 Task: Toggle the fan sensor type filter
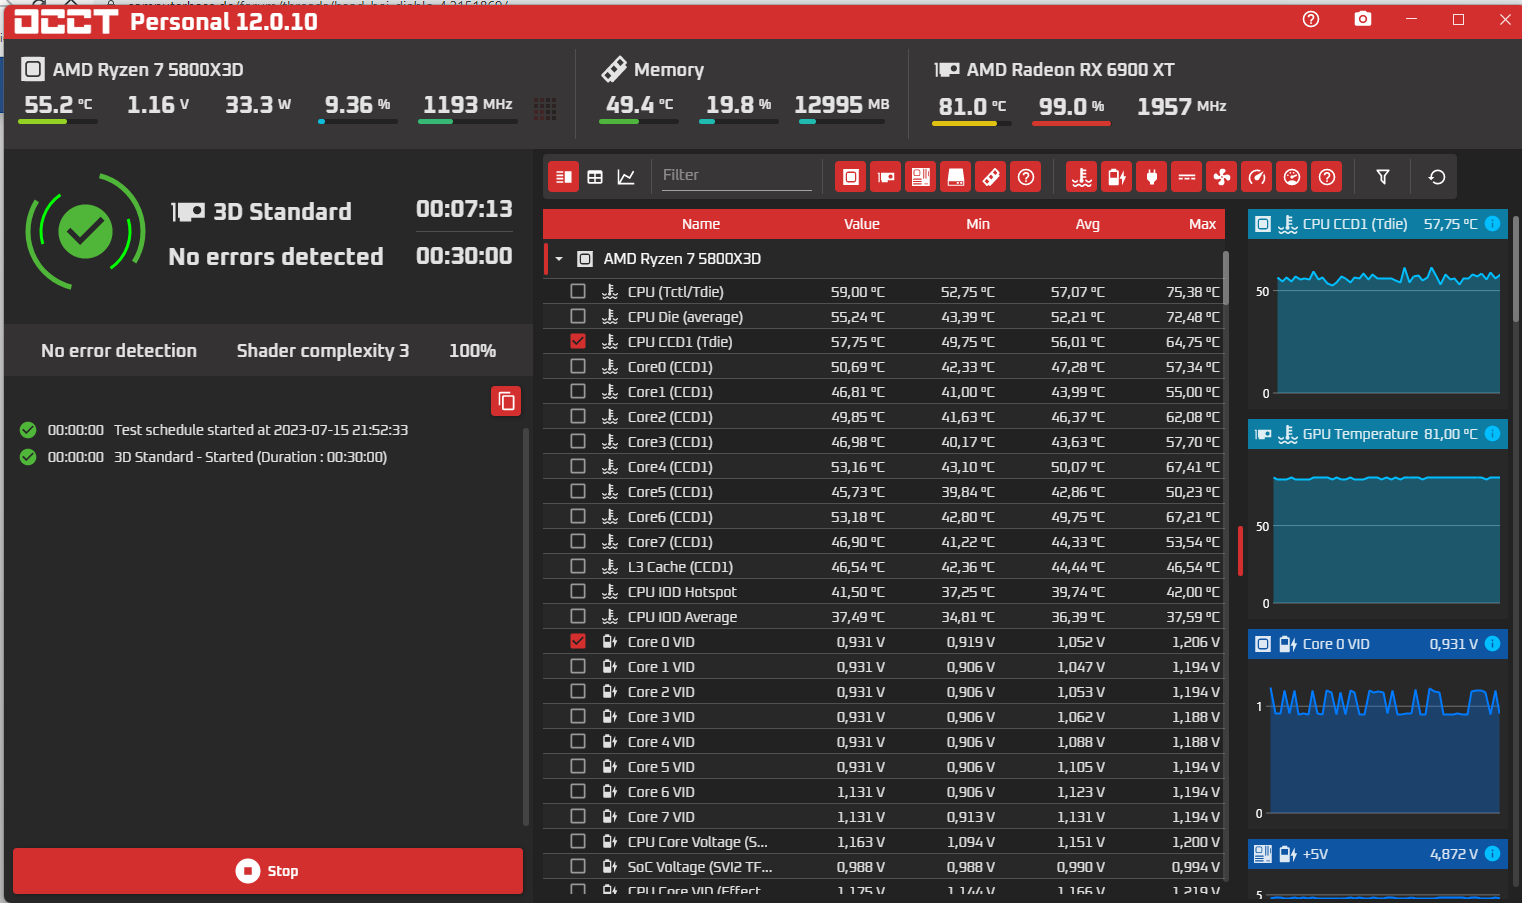[x=1222, y=177]
